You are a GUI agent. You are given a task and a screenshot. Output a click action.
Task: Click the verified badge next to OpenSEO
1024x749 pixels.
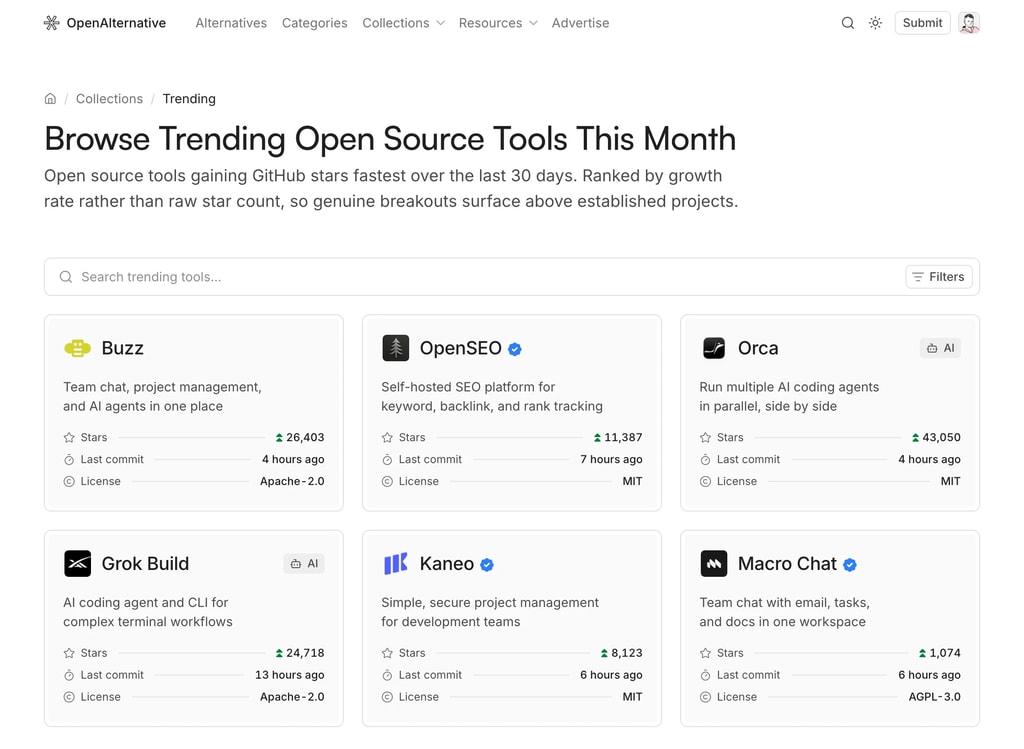(x=515, y=349)
